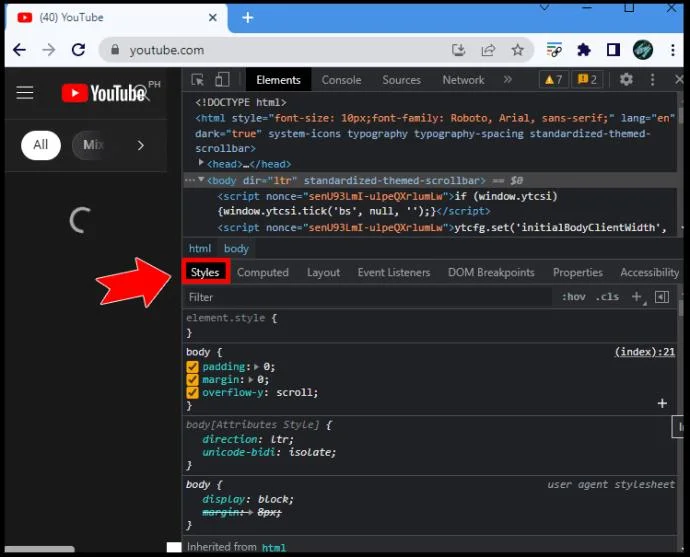
Task: Click the ellipsis beside the body node
Action: coord(190,180)
